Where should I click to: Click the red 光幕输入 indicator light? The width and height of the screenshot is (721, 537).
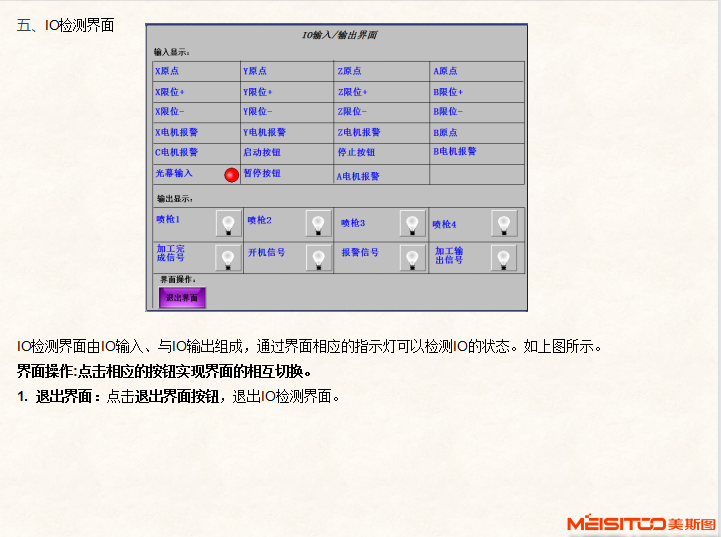[x=231, y=175]
